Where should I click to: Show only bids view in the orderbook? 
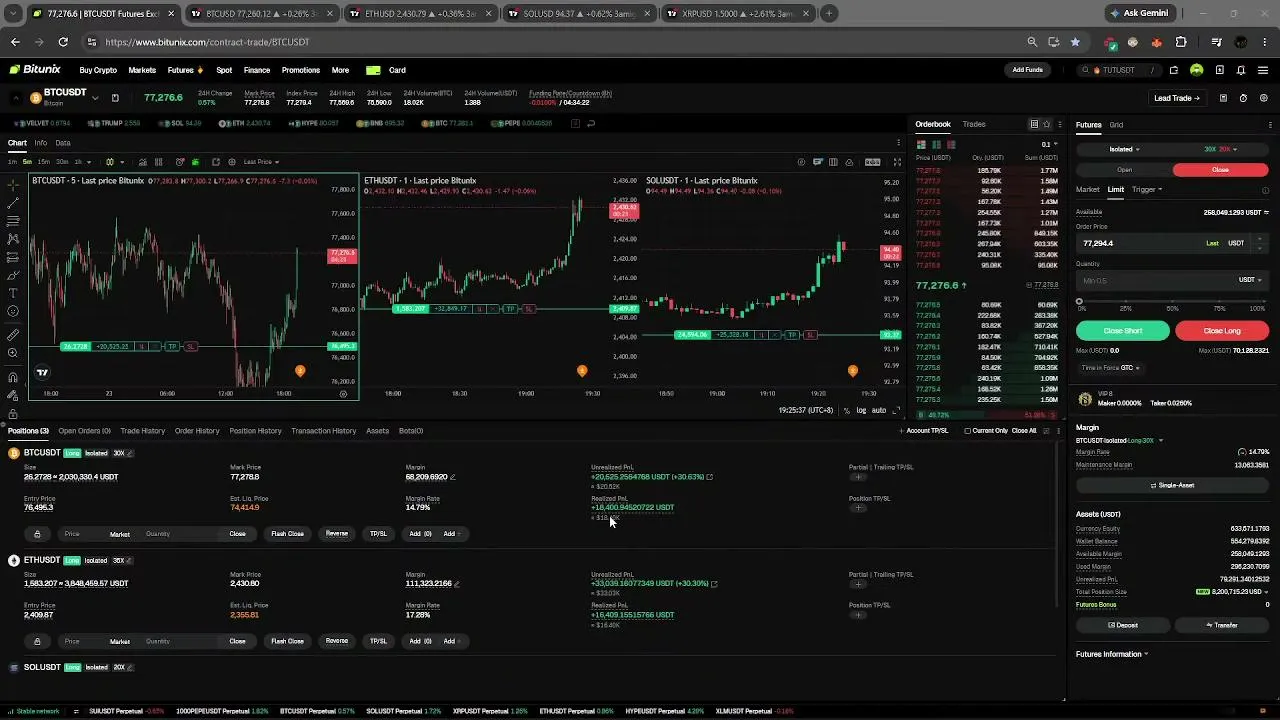(x=936, y=144)
